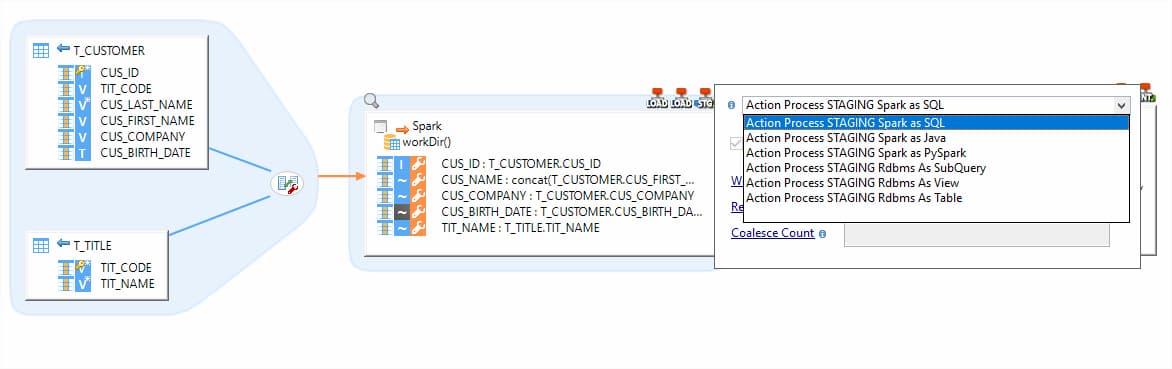Click the blue arrow beside T_TITLE
The height and width of the screenshot is (369, 1172).
(x=63, y=244)
